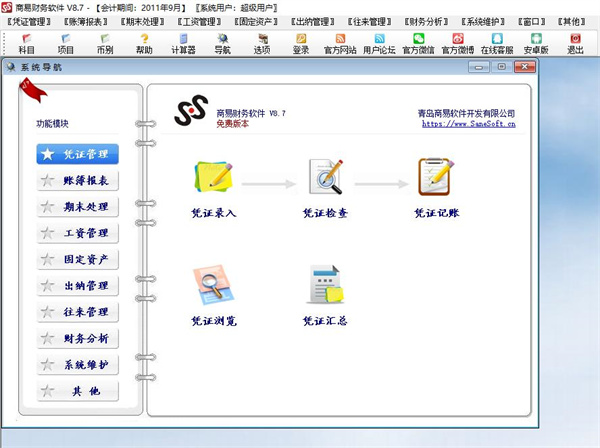Select 工资管理 module button in sidebar

click(77, 233)
